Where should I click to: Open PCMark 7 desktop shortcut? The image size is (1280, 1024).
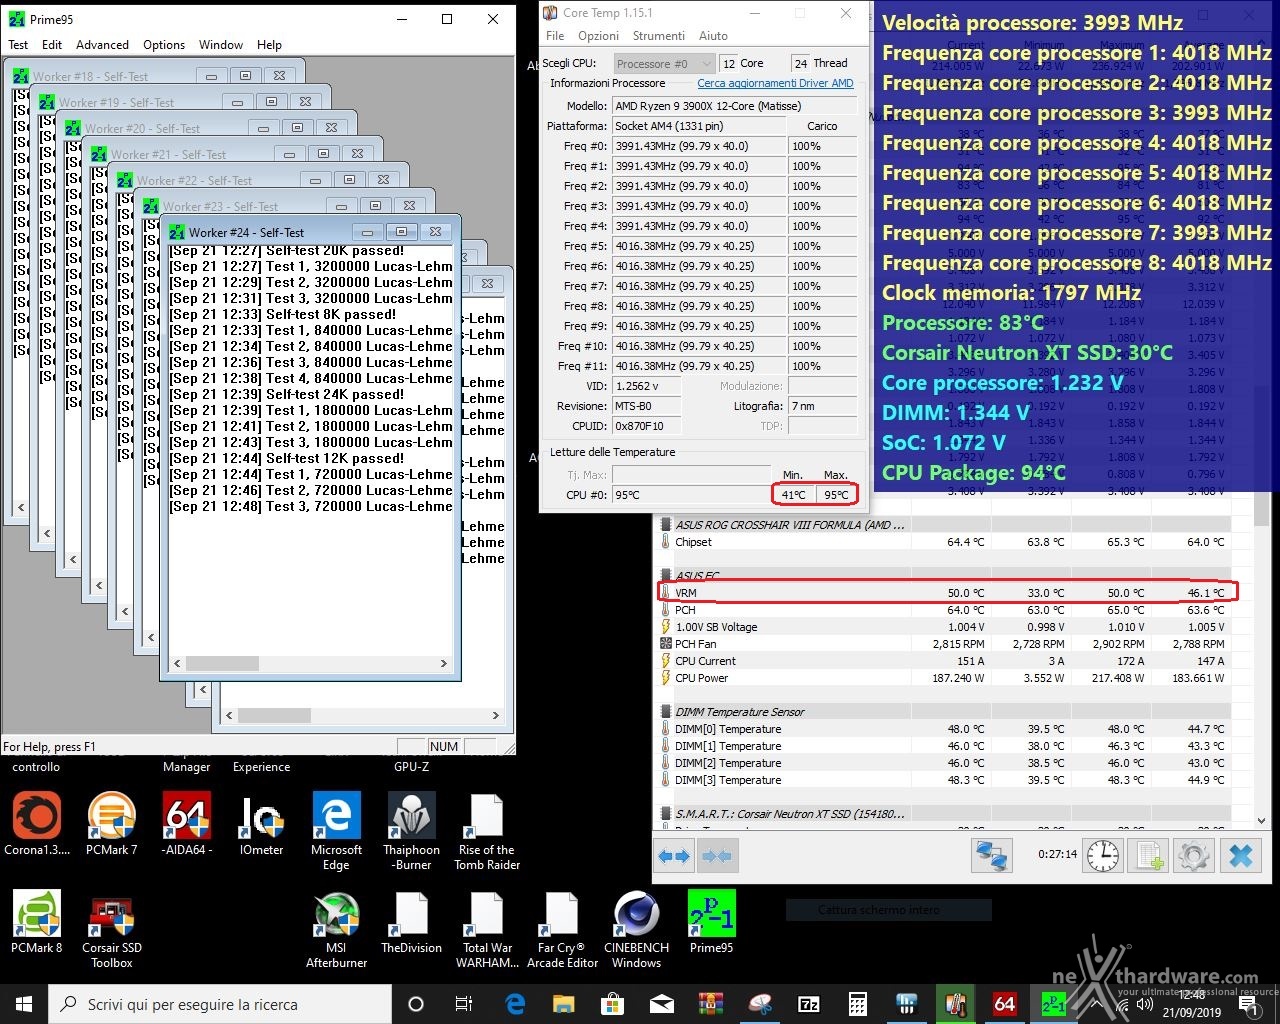[x=111, y=824]
